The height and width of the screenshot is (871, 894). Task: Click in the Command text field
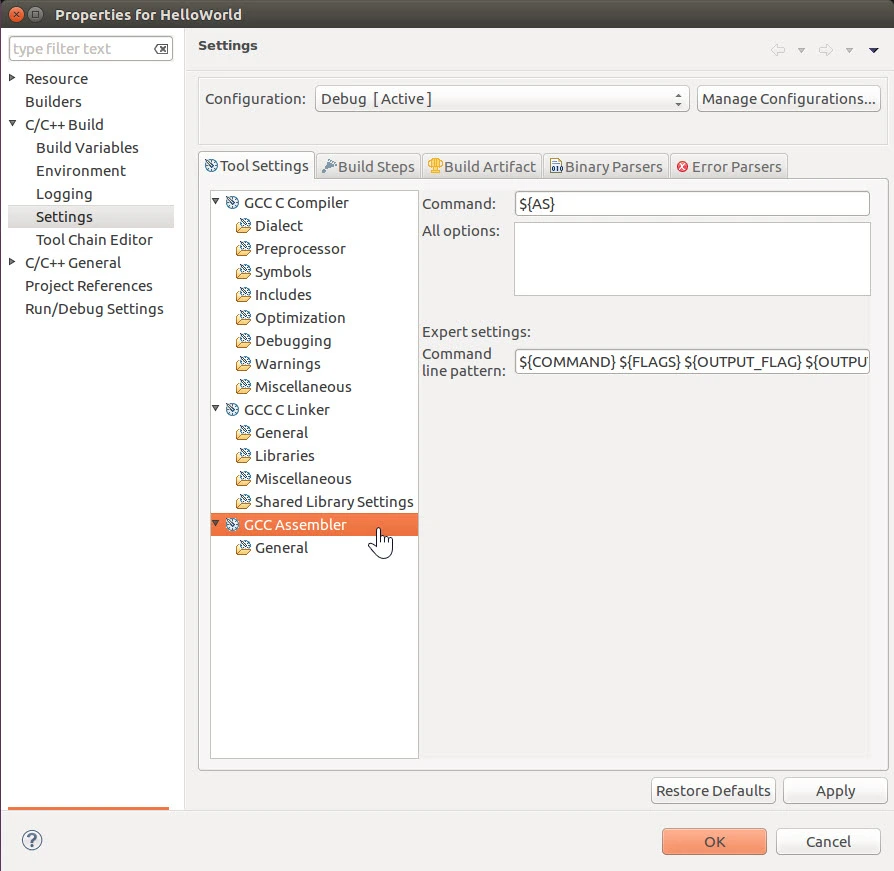coord(691,204)
